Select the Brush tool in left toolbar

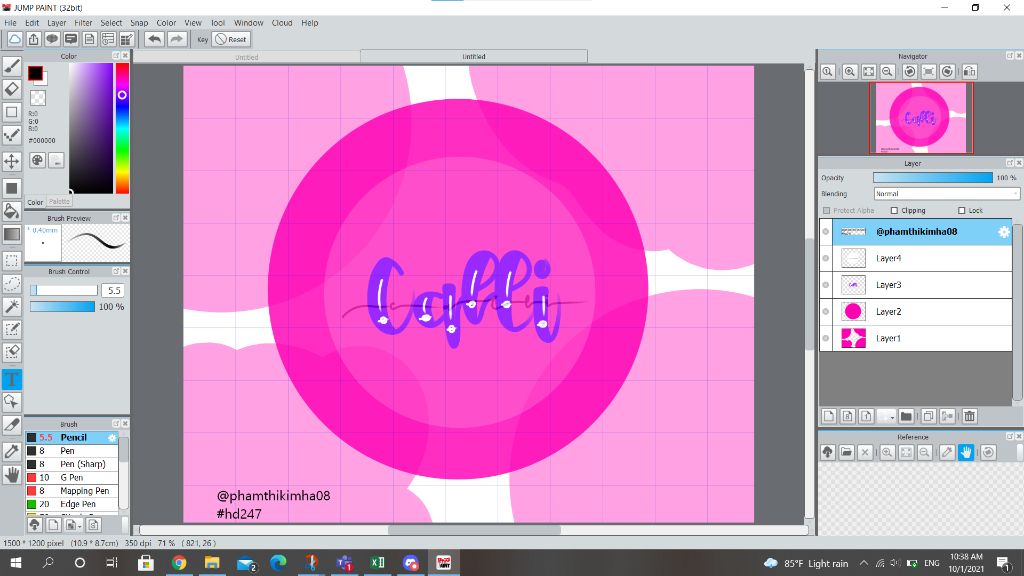coord(12,65)
